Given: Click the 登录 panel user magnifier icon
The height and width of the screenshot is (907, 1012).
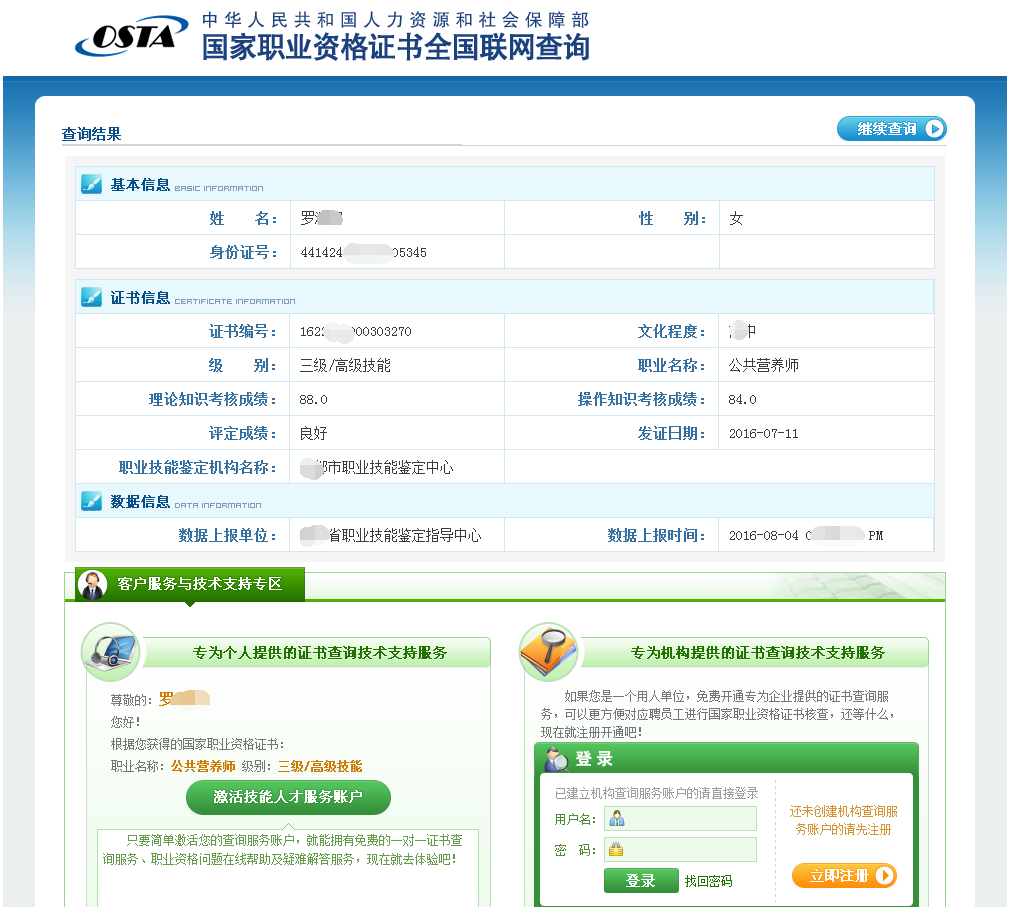Looking at the screenshot, I should [556, 759].
